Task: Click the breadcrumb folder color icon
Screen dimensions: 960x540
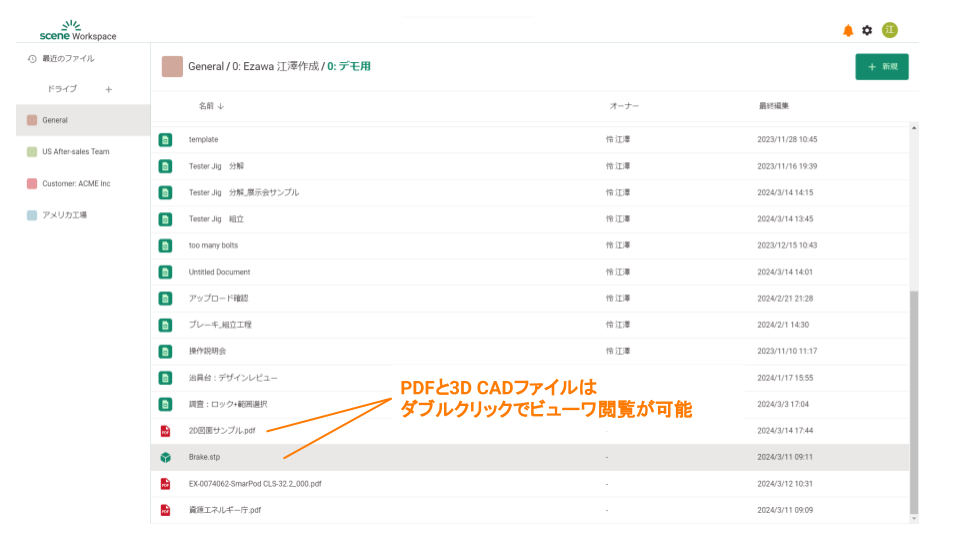Action: tap(172, 66)
